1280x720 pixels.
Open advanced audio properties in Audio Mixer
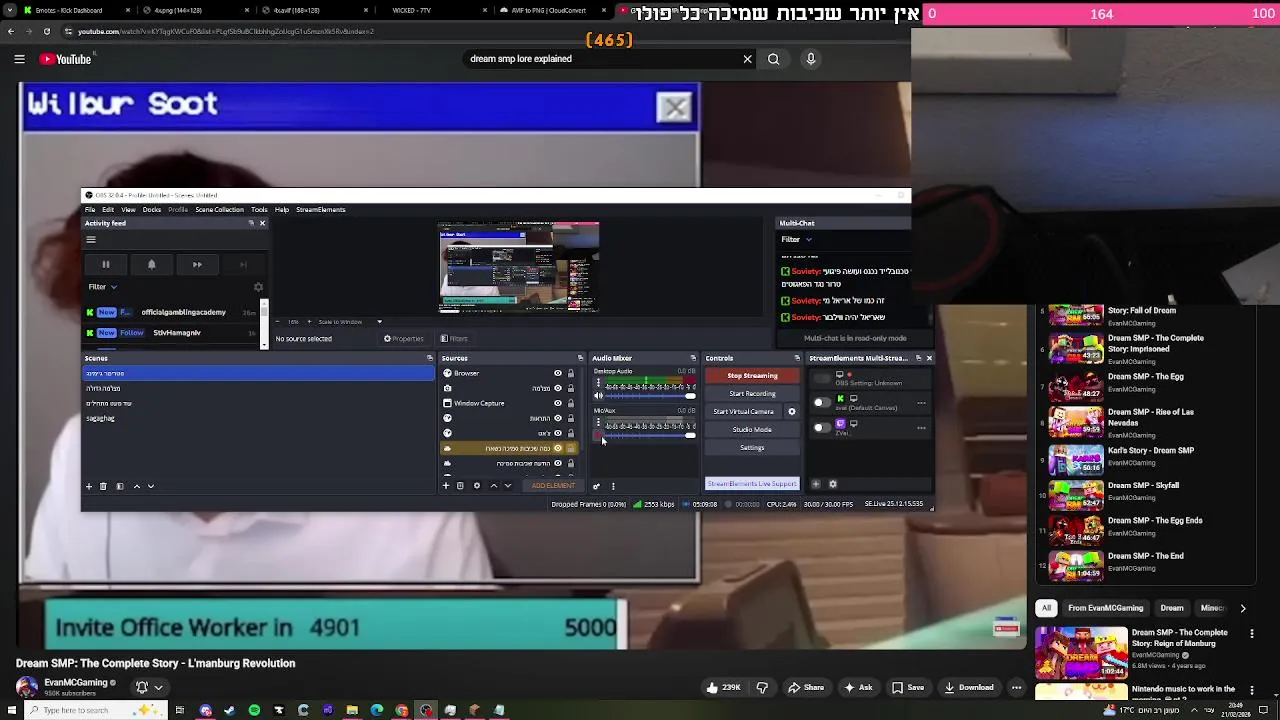(x=597, y=486)
